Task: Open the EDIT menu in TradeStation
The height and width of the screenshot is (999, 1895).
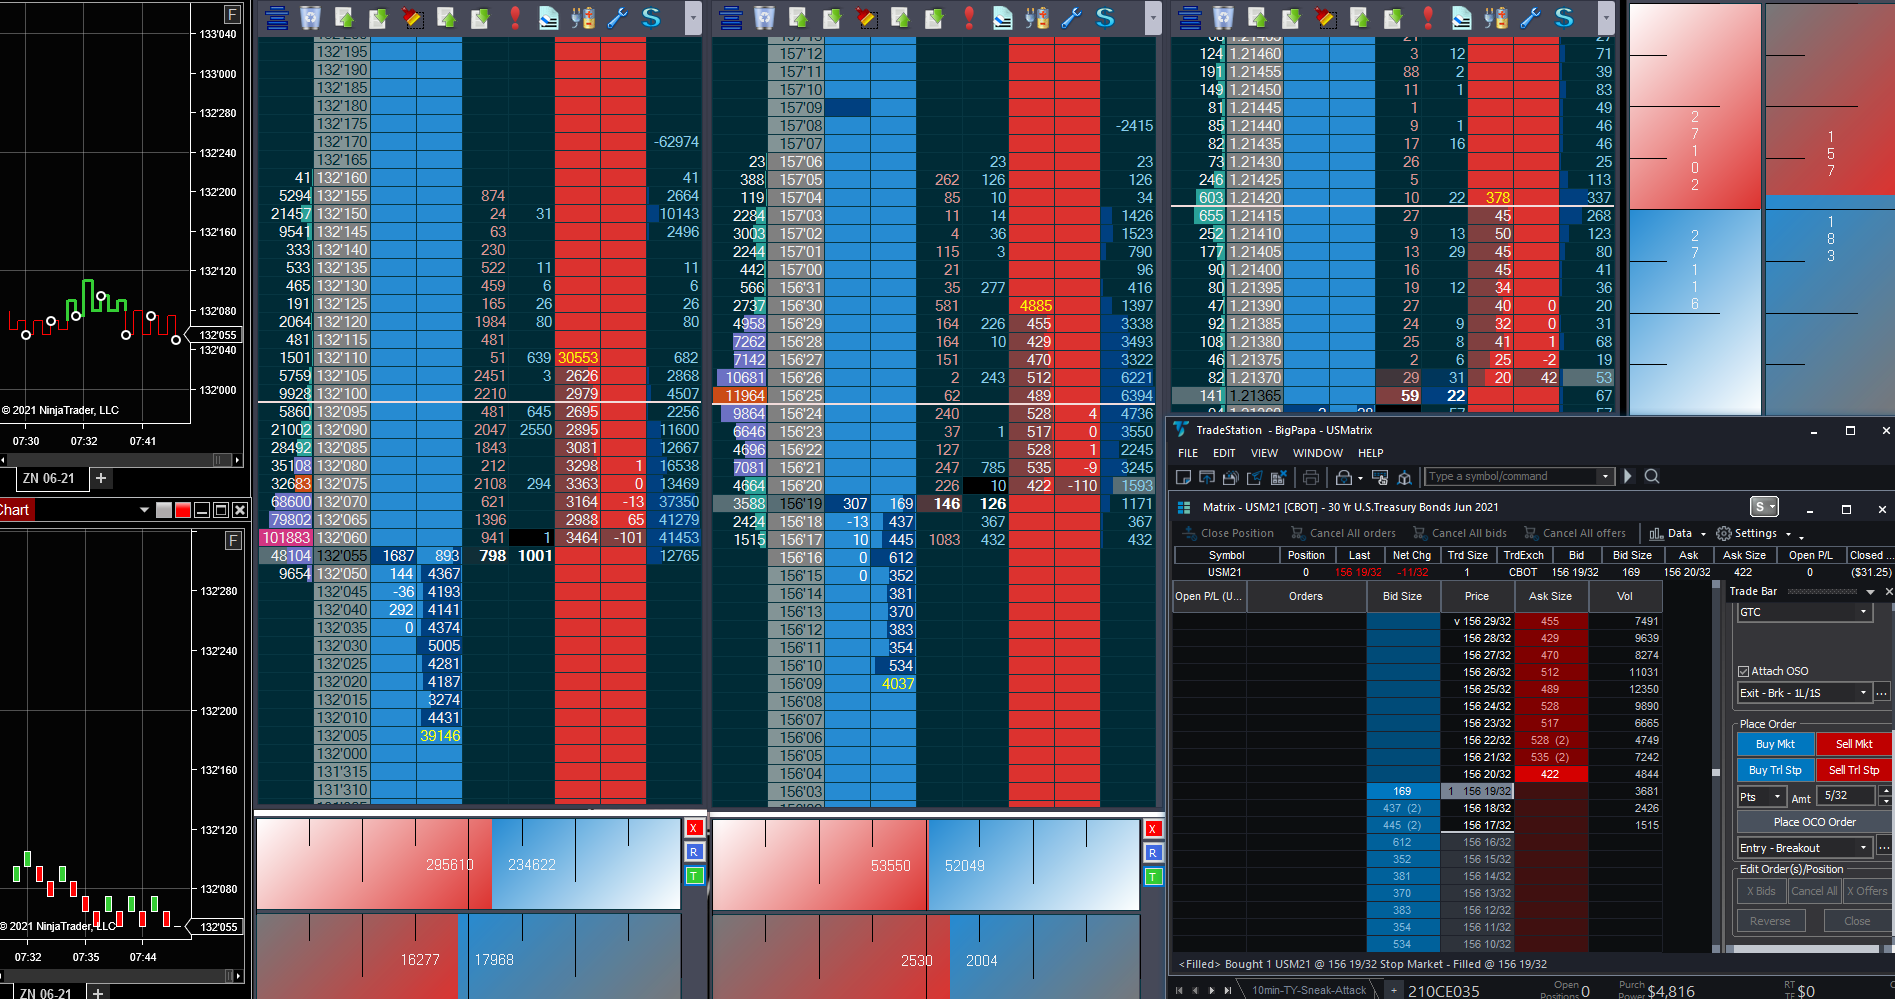Action: pos(1224,453)
